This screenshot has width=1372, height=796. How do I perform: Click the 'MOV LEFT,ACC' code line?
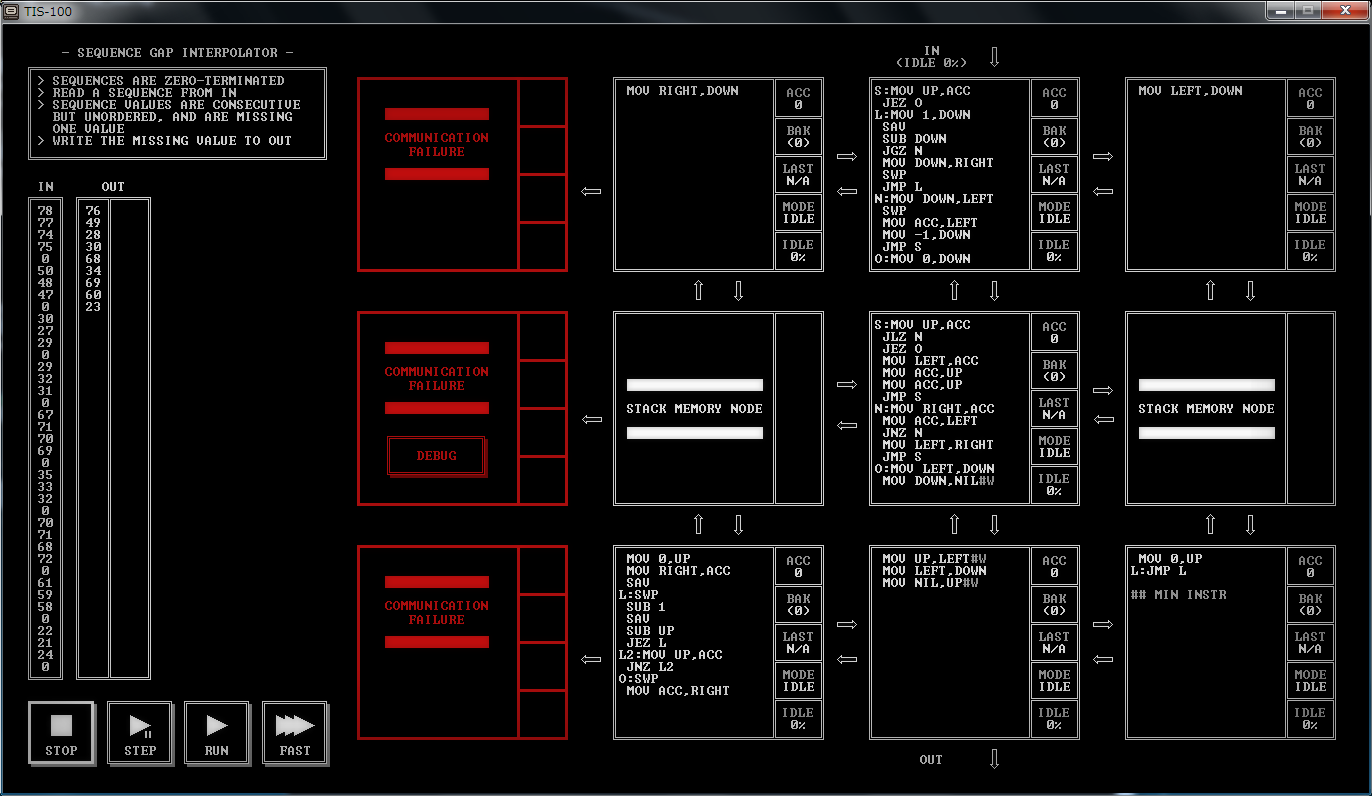pos(930,361)
